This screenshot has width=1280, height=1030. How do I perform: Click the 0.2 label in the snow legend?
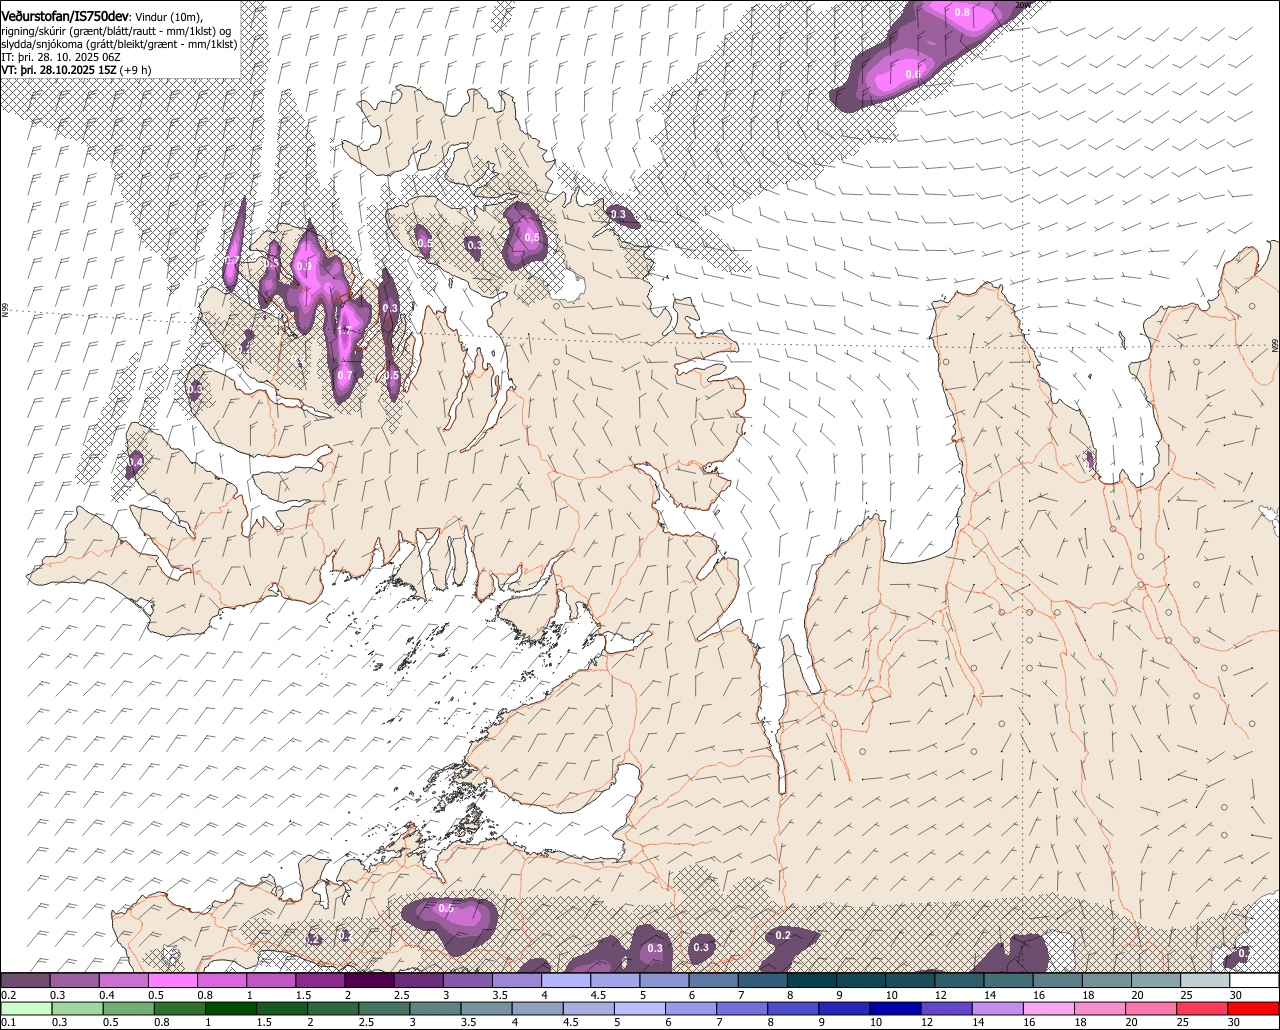(x=9, y=995)
